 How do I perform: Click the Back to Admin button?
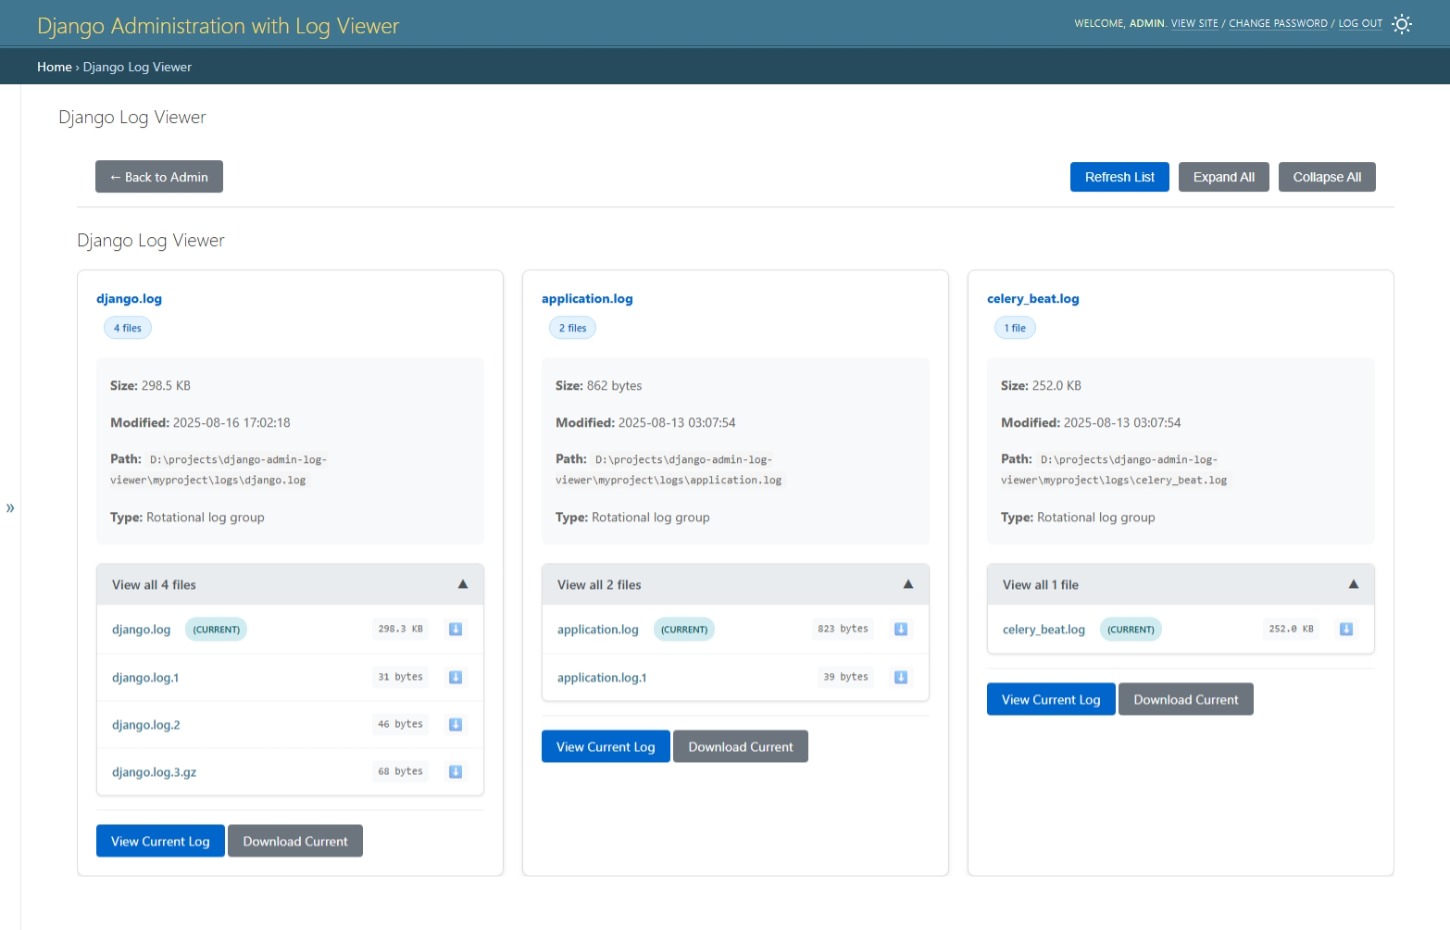point(159,177)
